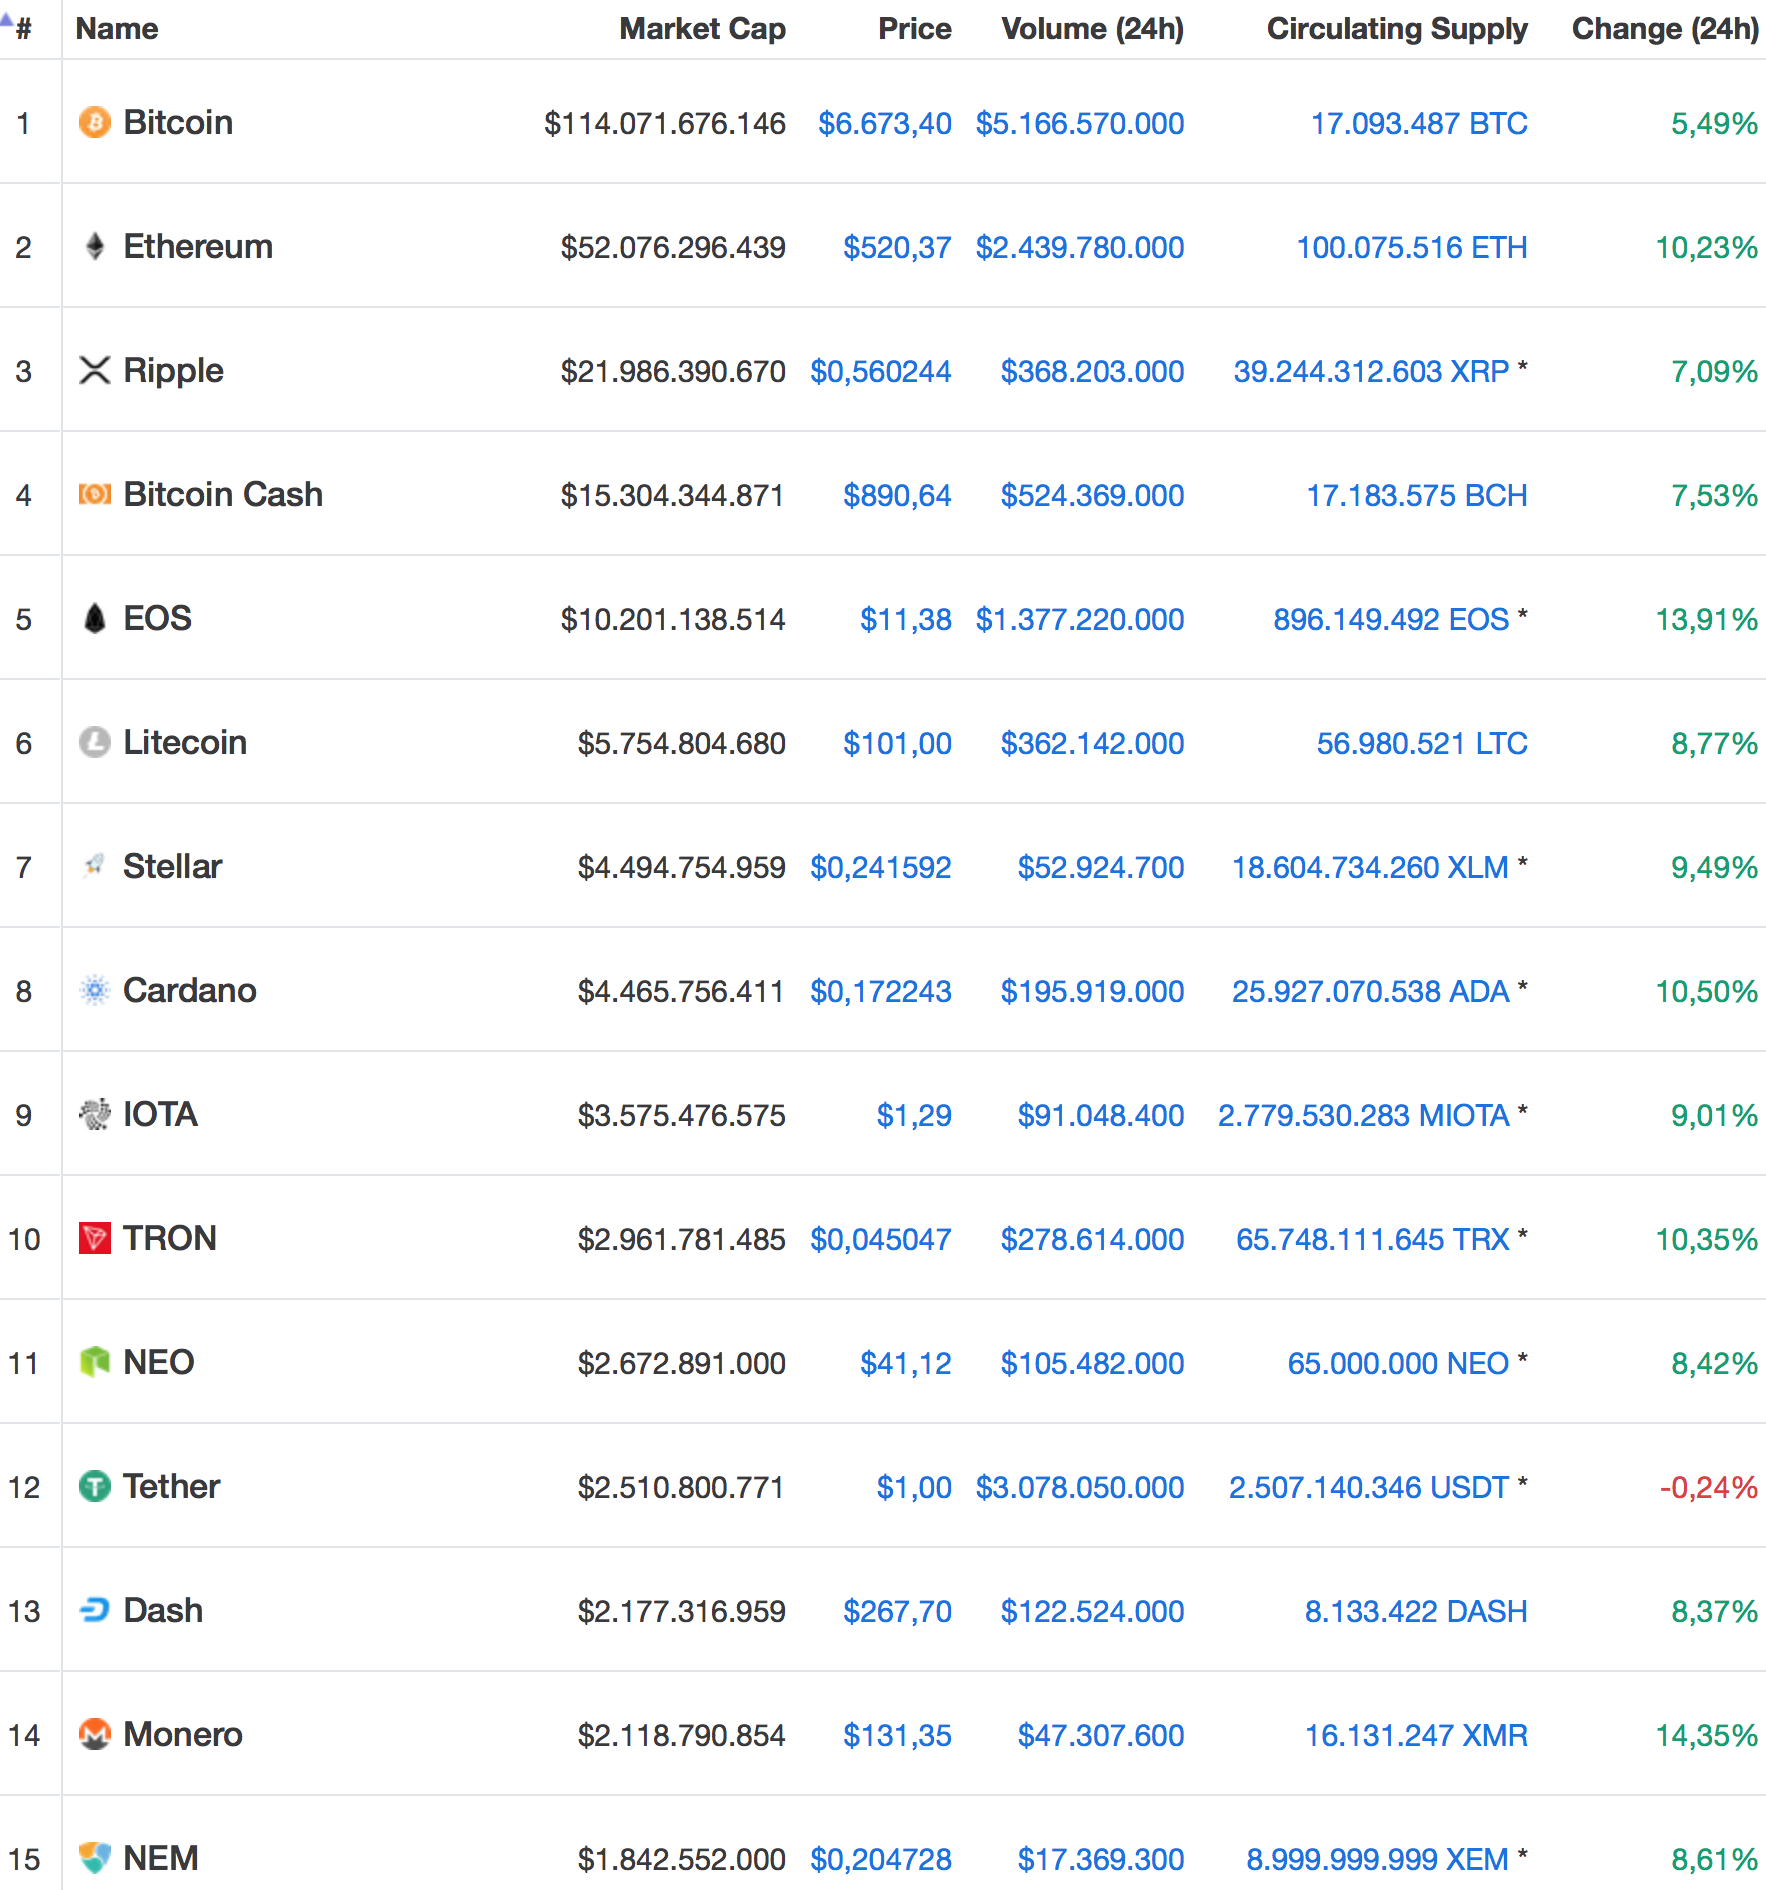The width and height of the screenshot is (1766, 1890).
Task: Click the Tether logo icon
Action: point(95,1486)
